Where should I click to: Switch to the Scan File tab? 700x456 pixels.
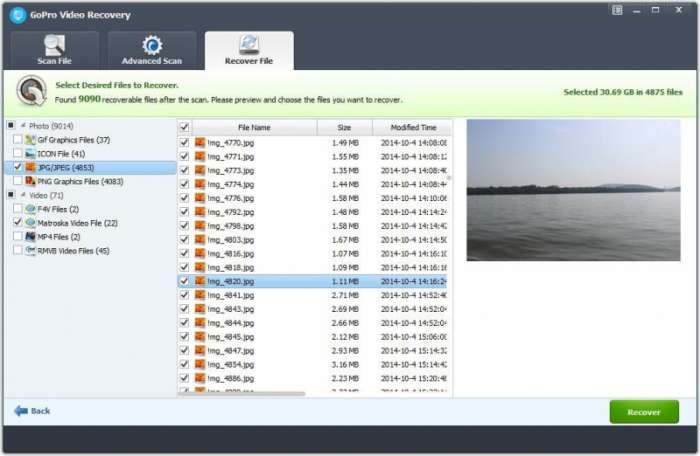click(54, 50)
